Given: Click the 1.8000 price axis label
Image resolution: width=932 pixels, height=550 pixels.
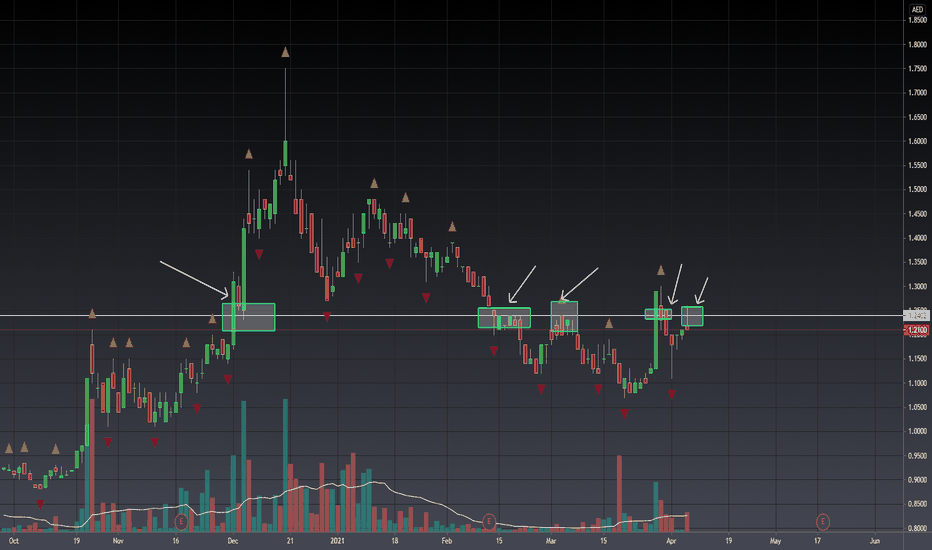Looking at the screenshot, I should point(917,45).
